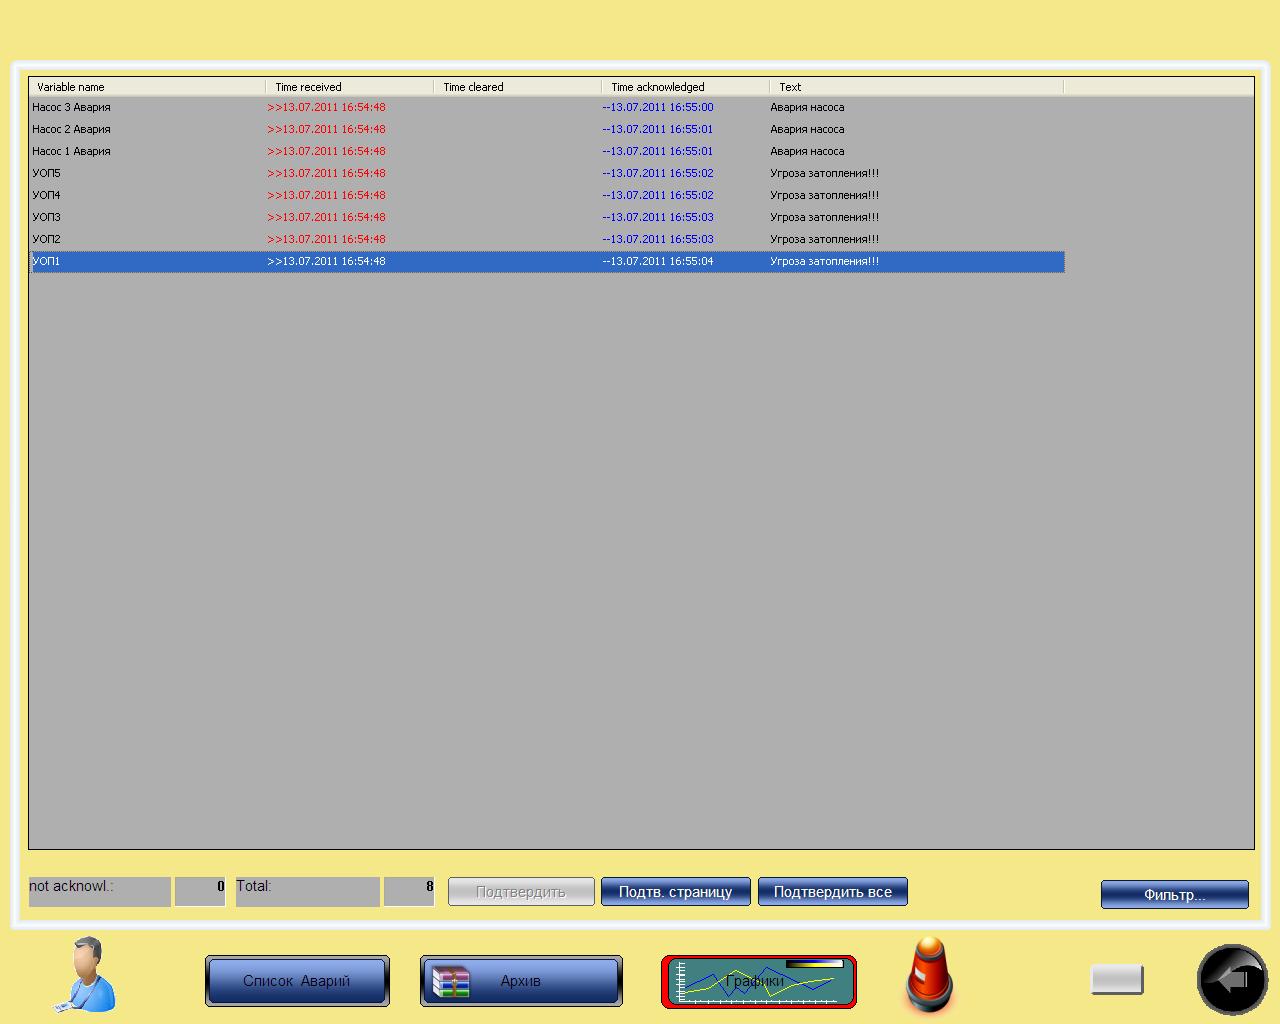The height and width of the screenshot is (1024, 1280).
Task: Click the red alarm beacon icon
Action: [929, 975]
